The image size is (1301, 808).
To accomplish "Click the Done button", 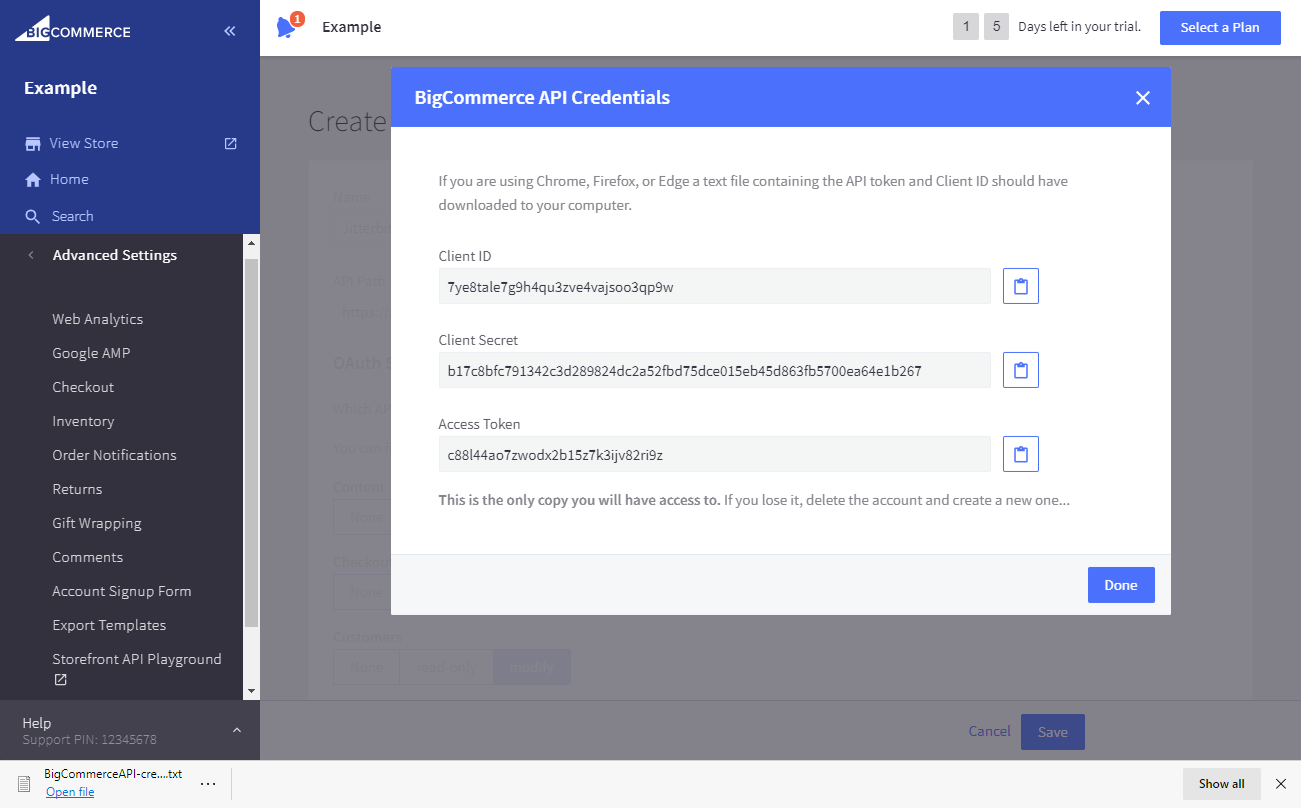I will coord(1121,585).
